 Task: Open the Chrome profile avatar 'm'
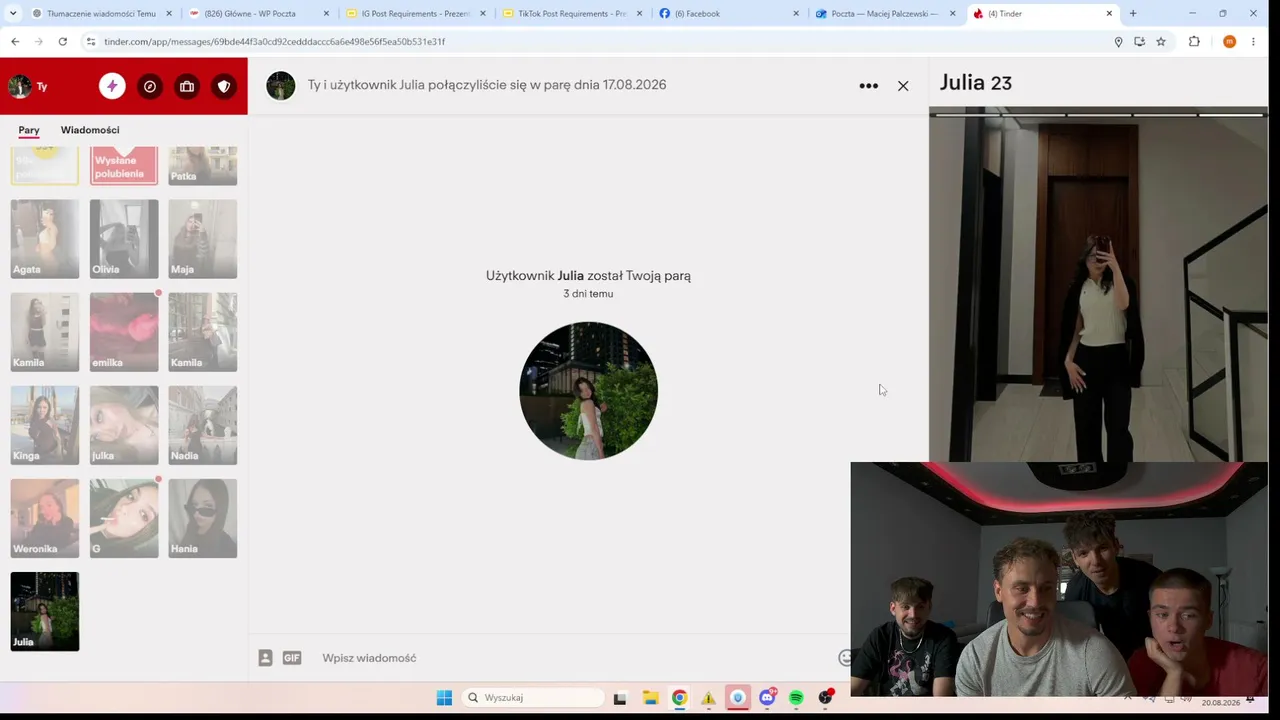1229,42
